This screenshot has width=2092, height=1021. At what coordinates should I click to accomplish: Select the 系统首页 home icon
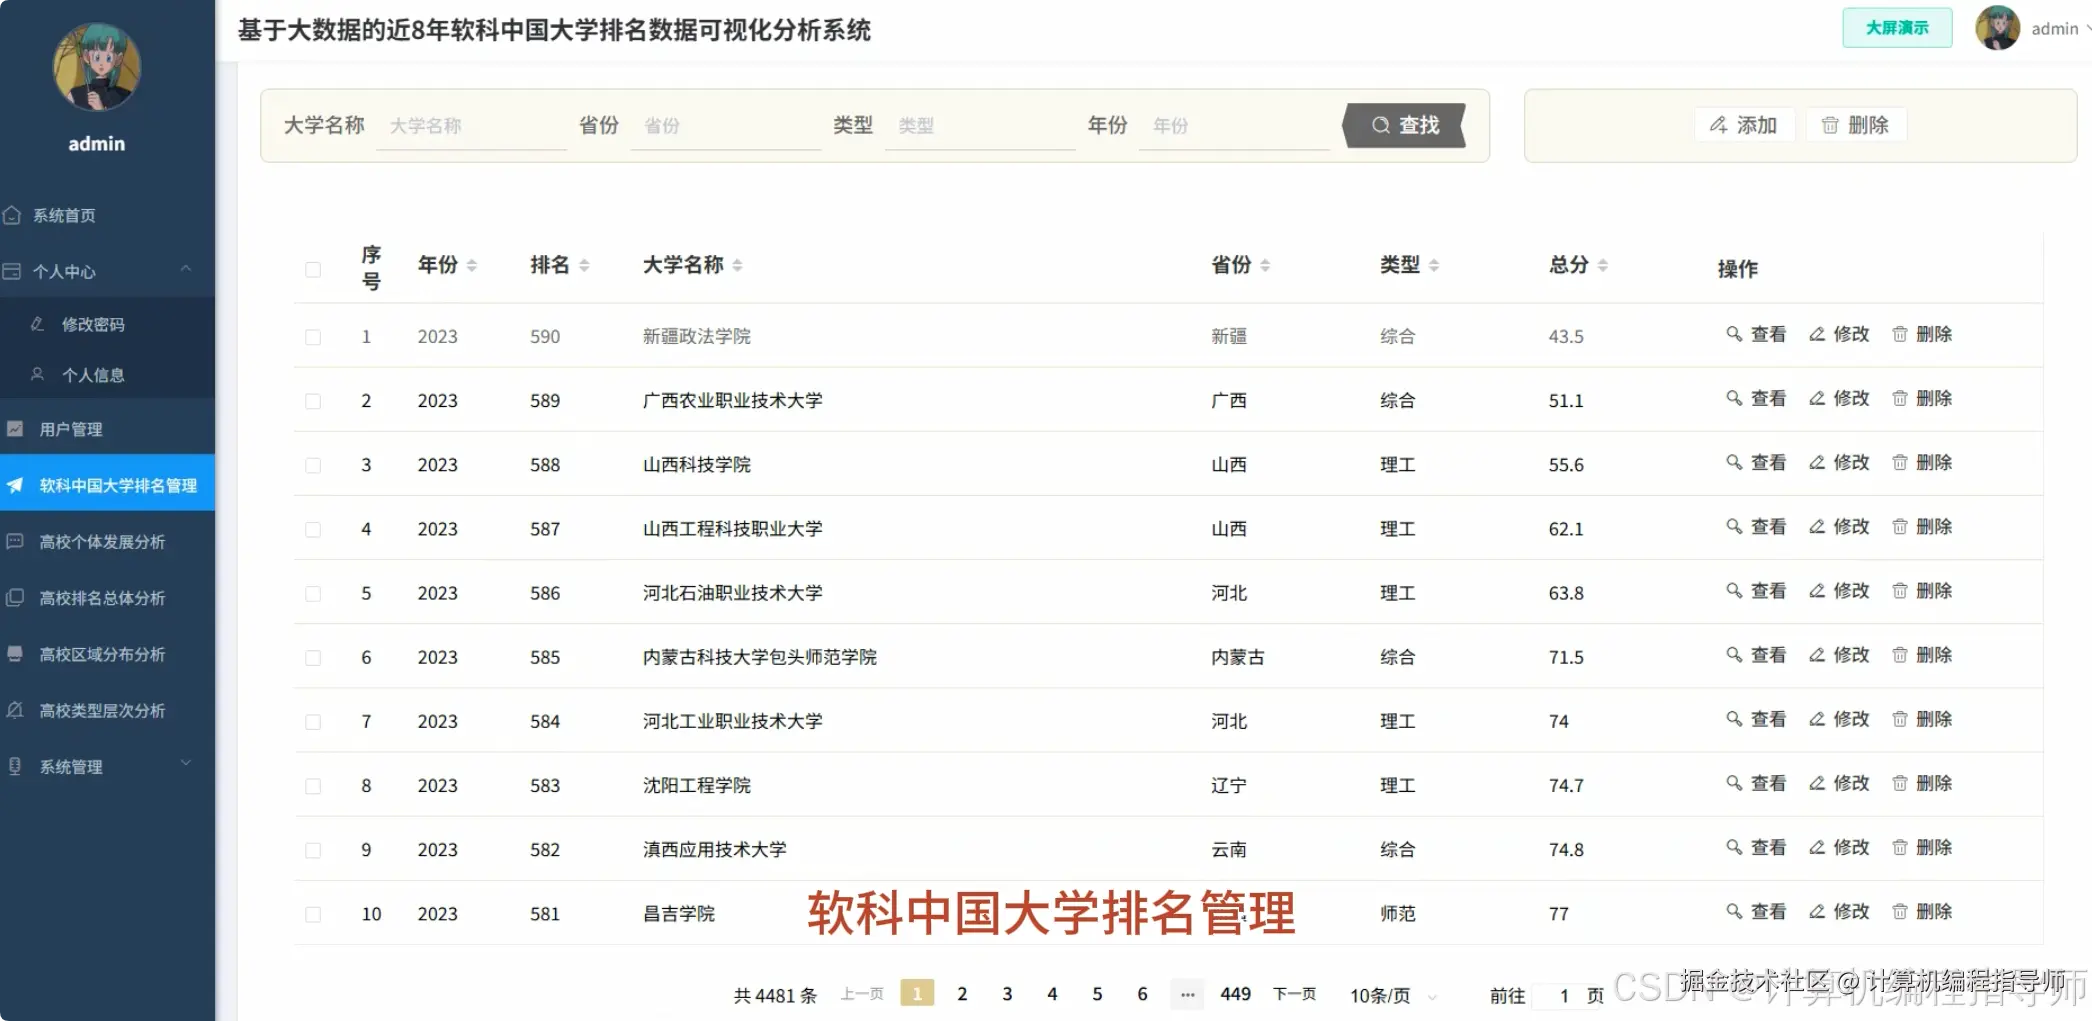point(13,214)
